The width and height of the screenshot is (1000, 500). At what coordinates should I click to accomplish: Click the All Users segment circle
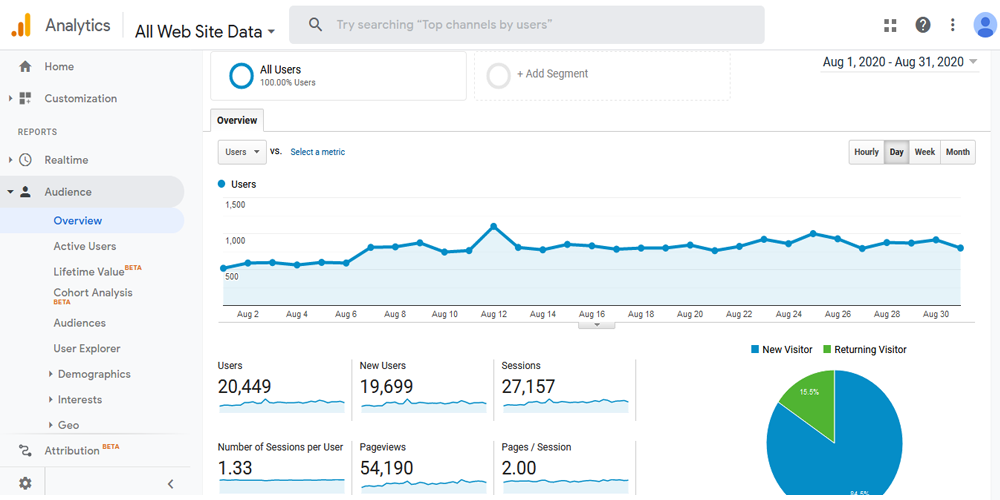tap(242, 76)
